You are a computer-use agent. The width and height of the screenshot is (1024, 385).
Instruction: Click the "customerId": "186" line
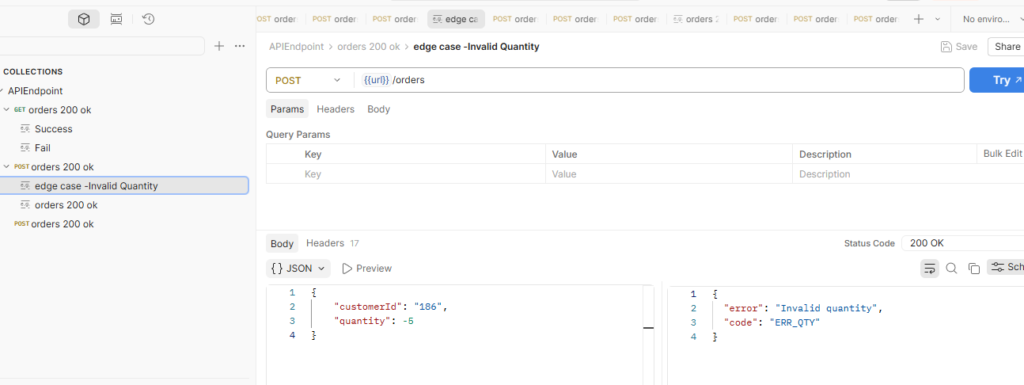point(390,307)
